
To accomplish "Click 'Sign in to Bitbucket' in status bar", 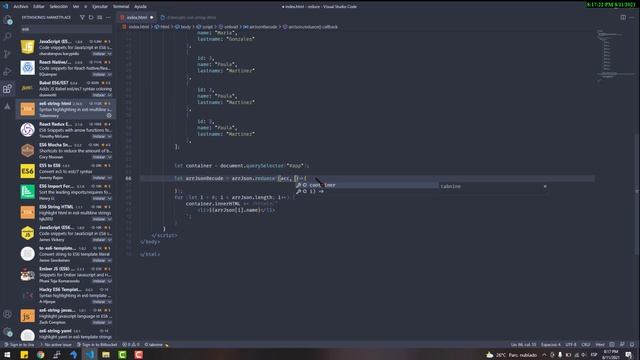I will coord(98,344).
